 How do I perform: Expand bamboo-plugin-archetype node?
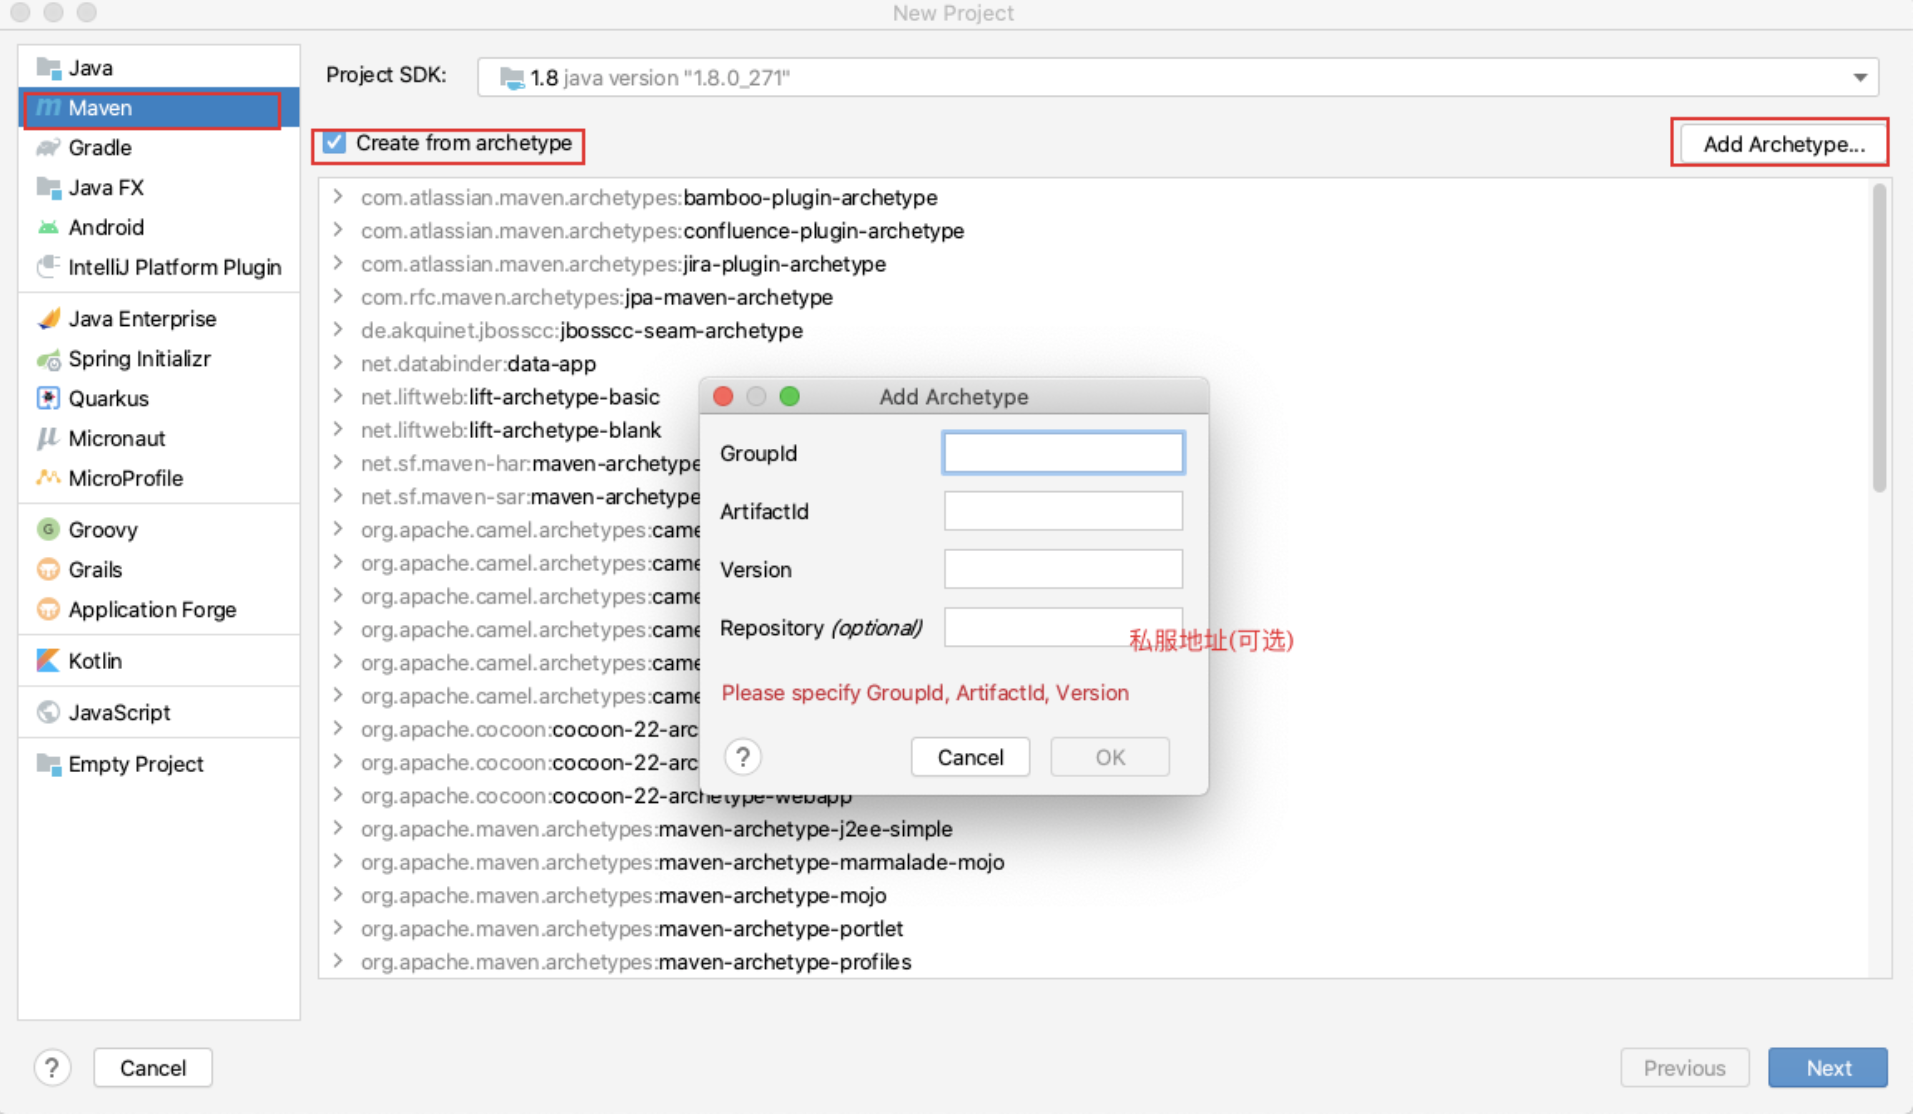coord(338,197)
